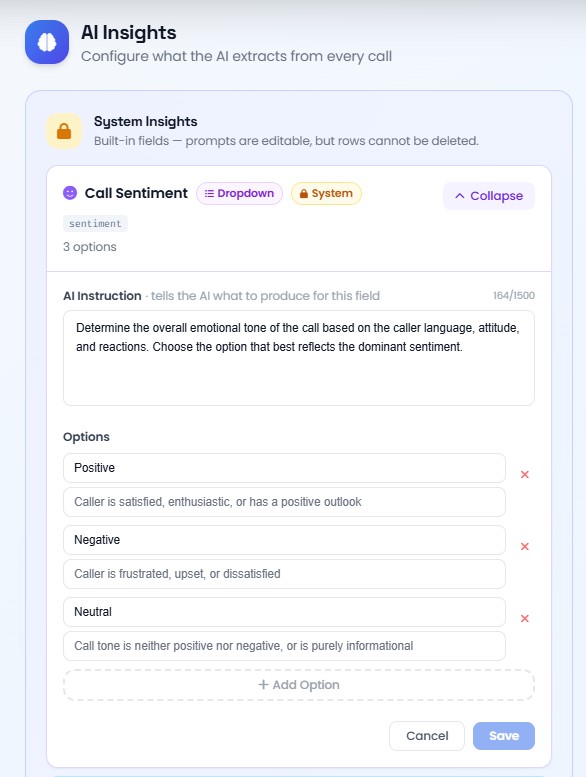Click the Call Sentiment smiley icon
586x777 pixels.
[x=70, y=193]
